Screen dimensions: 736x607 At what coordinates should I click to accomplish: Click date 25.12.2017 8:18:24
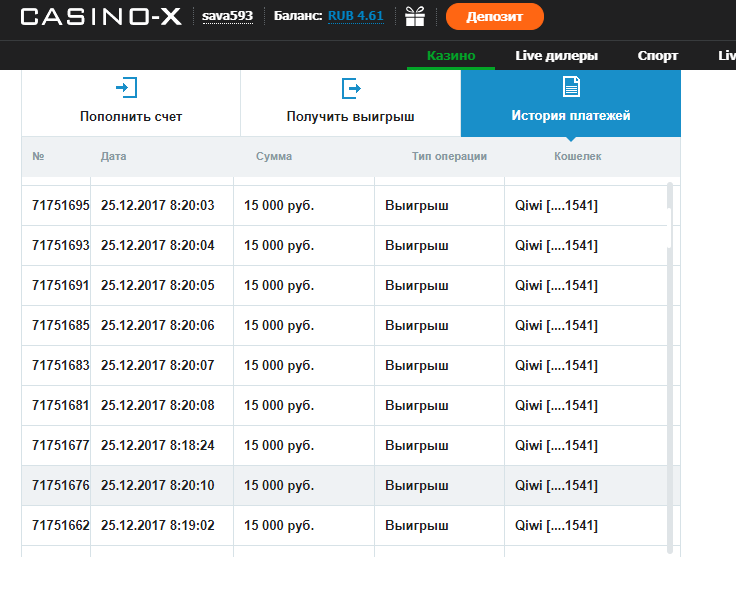[x=158, y=445]
